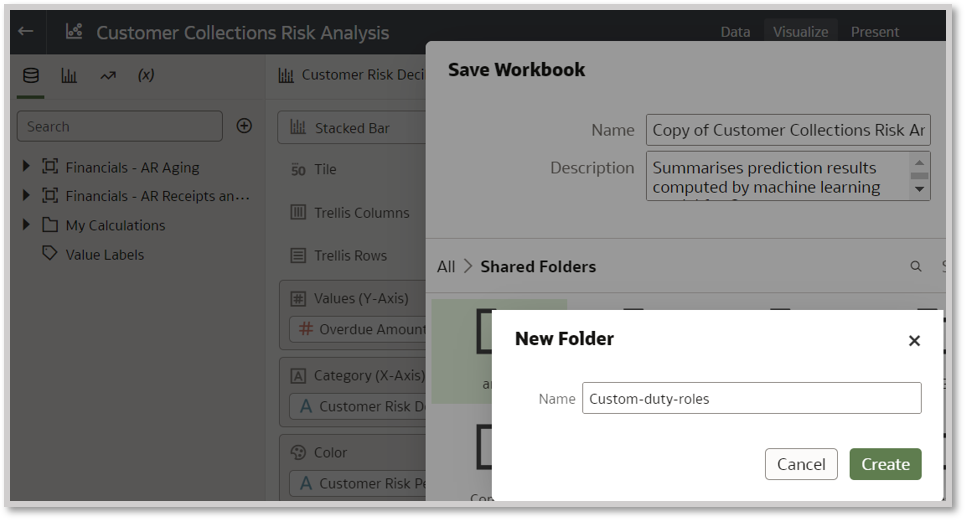This screenshot has height=520, width=965.
Task: Switch to the Visualize tab
Action: 800,32
